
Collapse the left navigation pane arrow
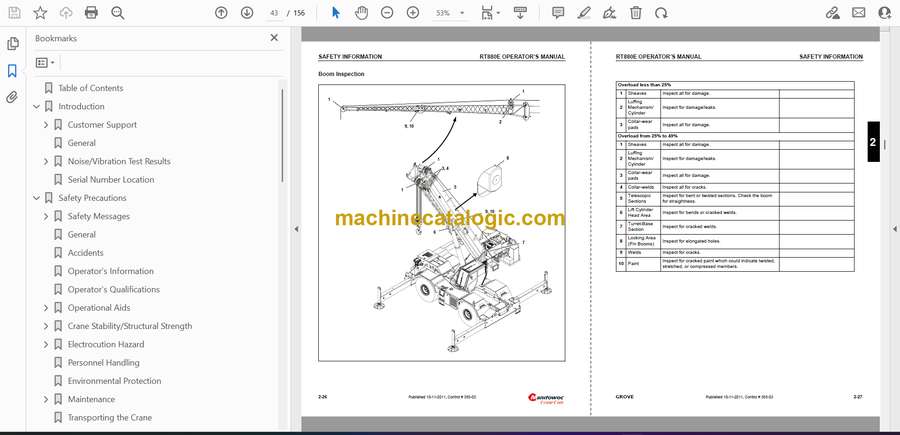[x=296, y=229]
